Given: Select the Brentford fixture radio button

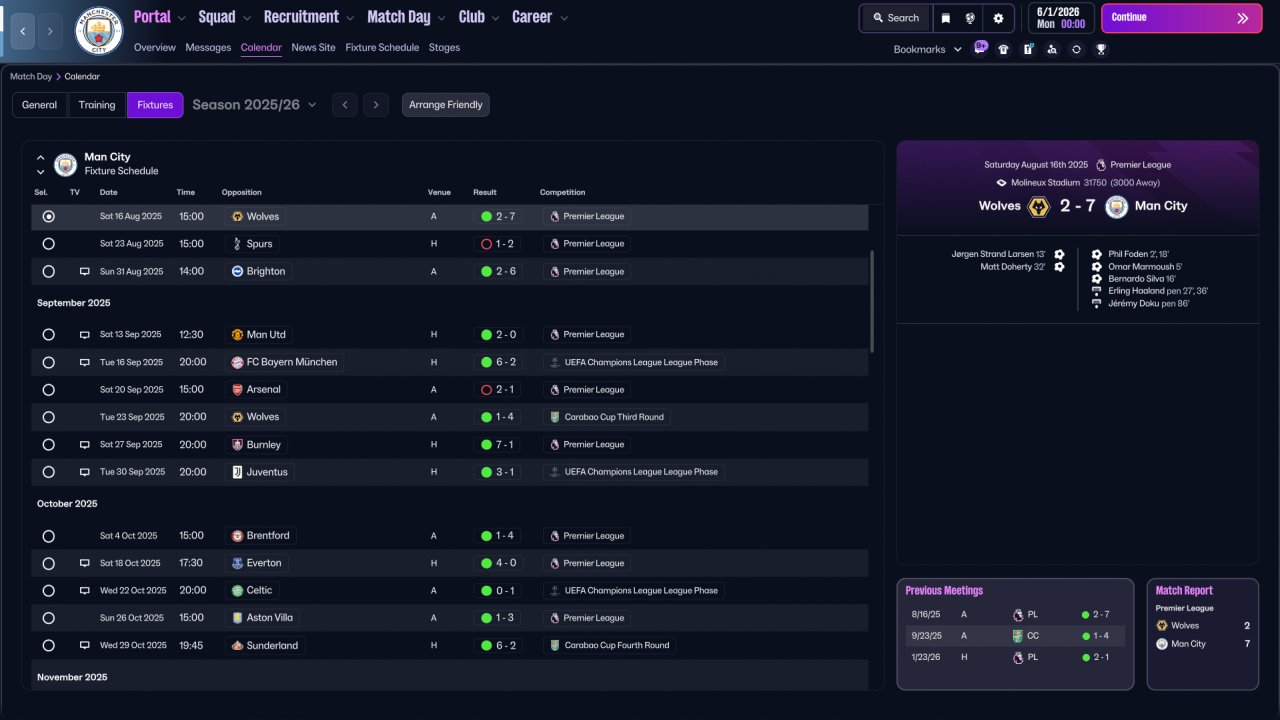Looking at the screenshot, I should 48,536.
